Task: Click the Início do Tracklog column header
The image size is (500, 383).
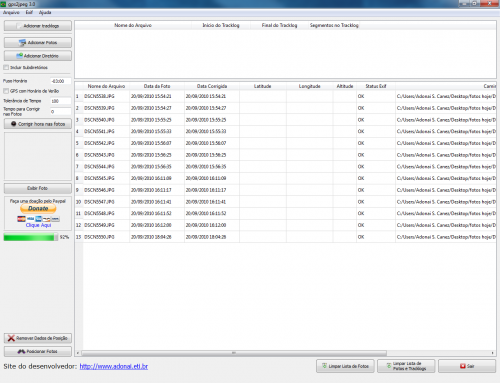Action: (x=221, y=25)
